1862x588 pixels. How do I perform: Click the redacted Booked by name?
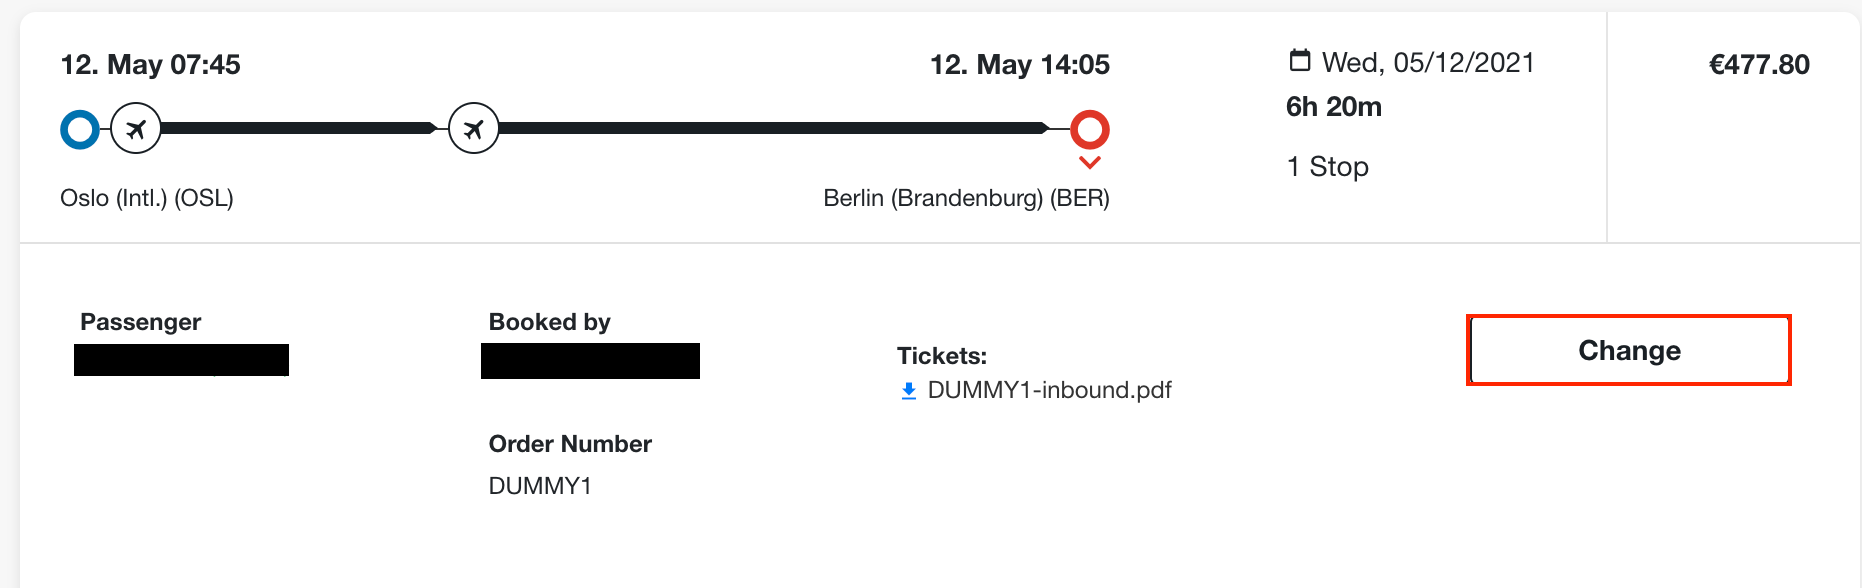coord(590,361)
